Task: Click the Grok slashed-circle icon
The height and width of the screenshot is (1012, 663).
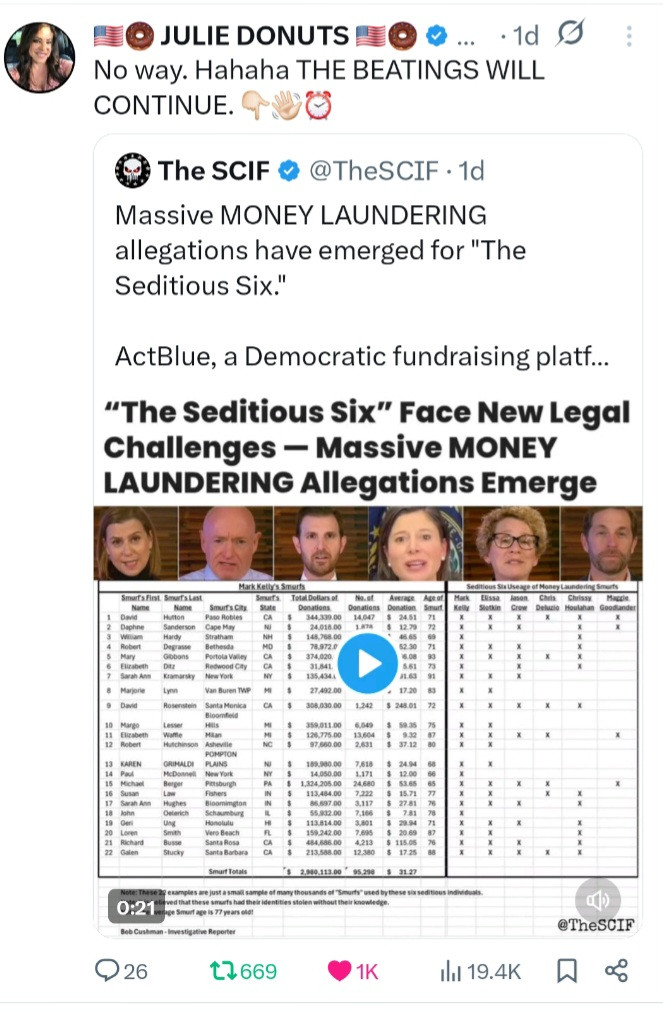Action: click(570, 34)
